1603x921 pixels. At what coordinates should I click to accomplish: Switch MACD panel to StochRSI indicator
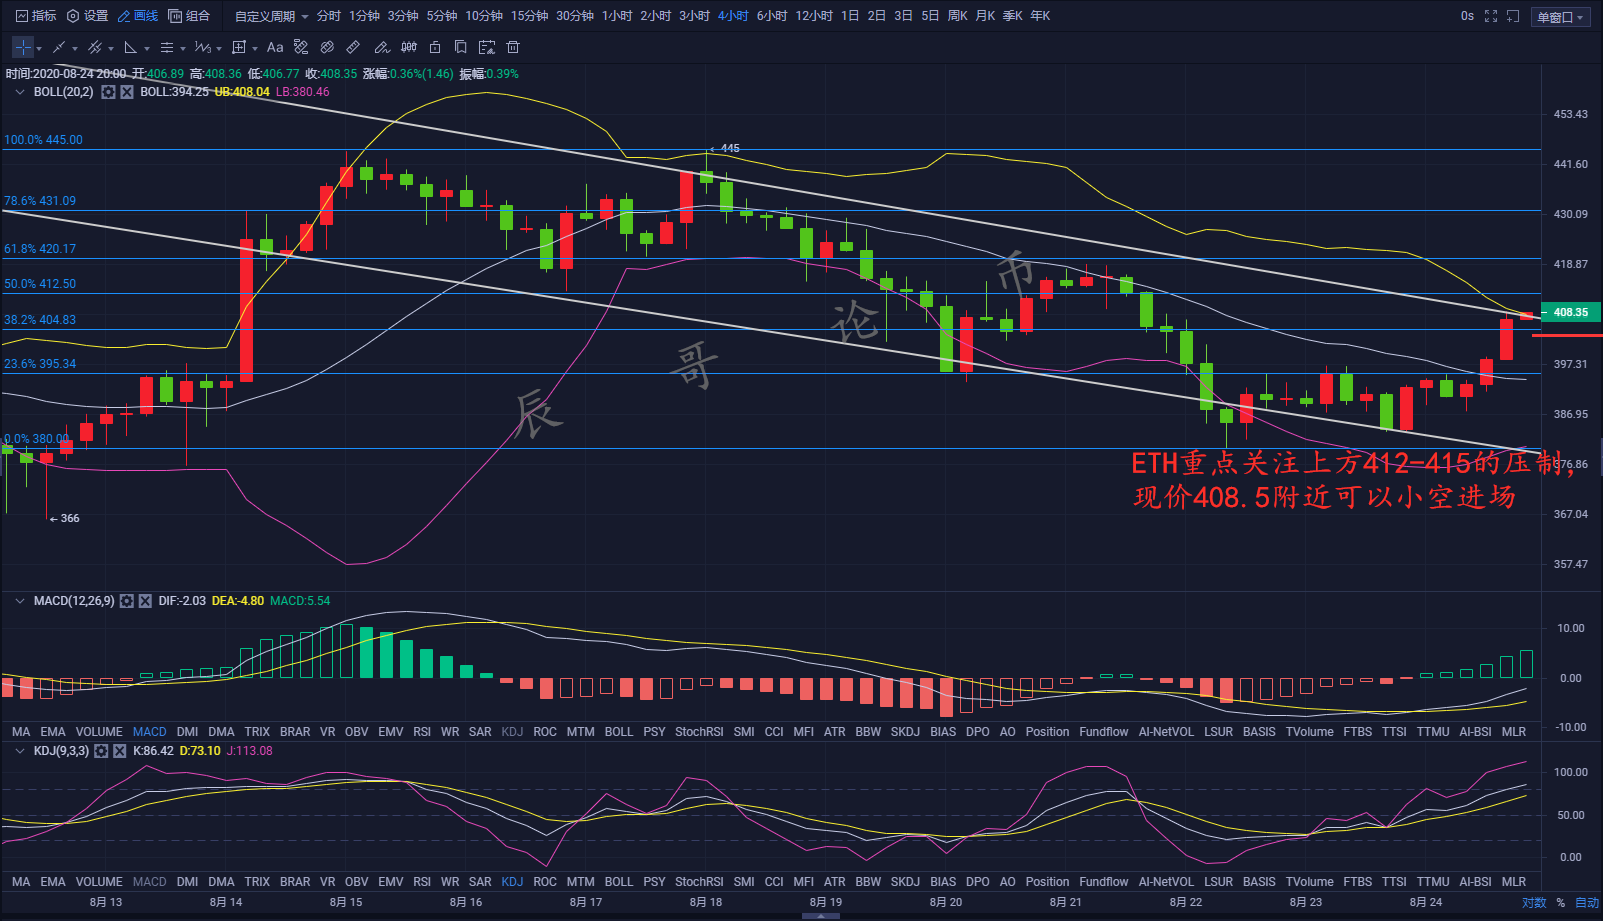tap(699, 732)
